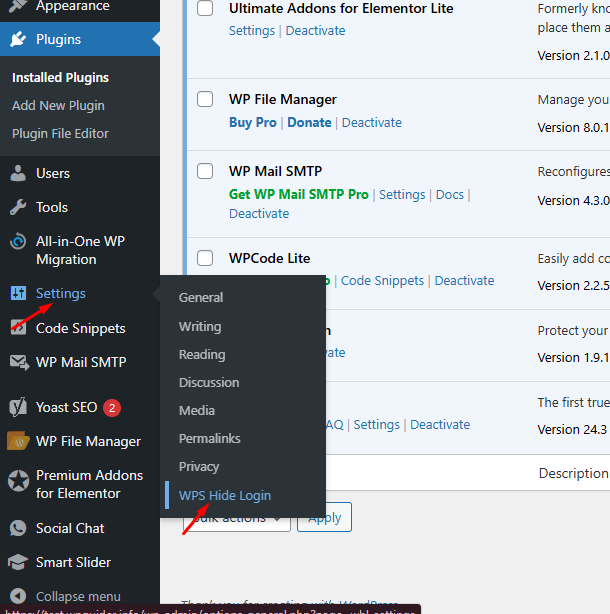Click the All-in-One WP Migration icon

pyautogui.click(x=18, y=241)
